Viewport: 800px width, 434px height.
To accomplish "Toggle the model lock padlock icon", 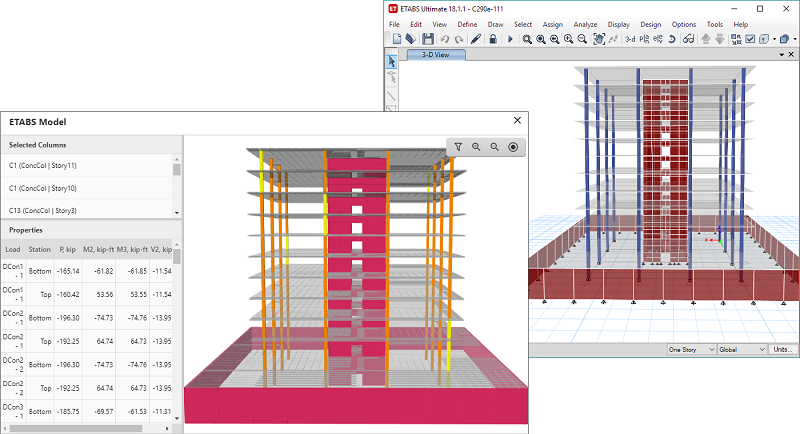I will 493,39.
